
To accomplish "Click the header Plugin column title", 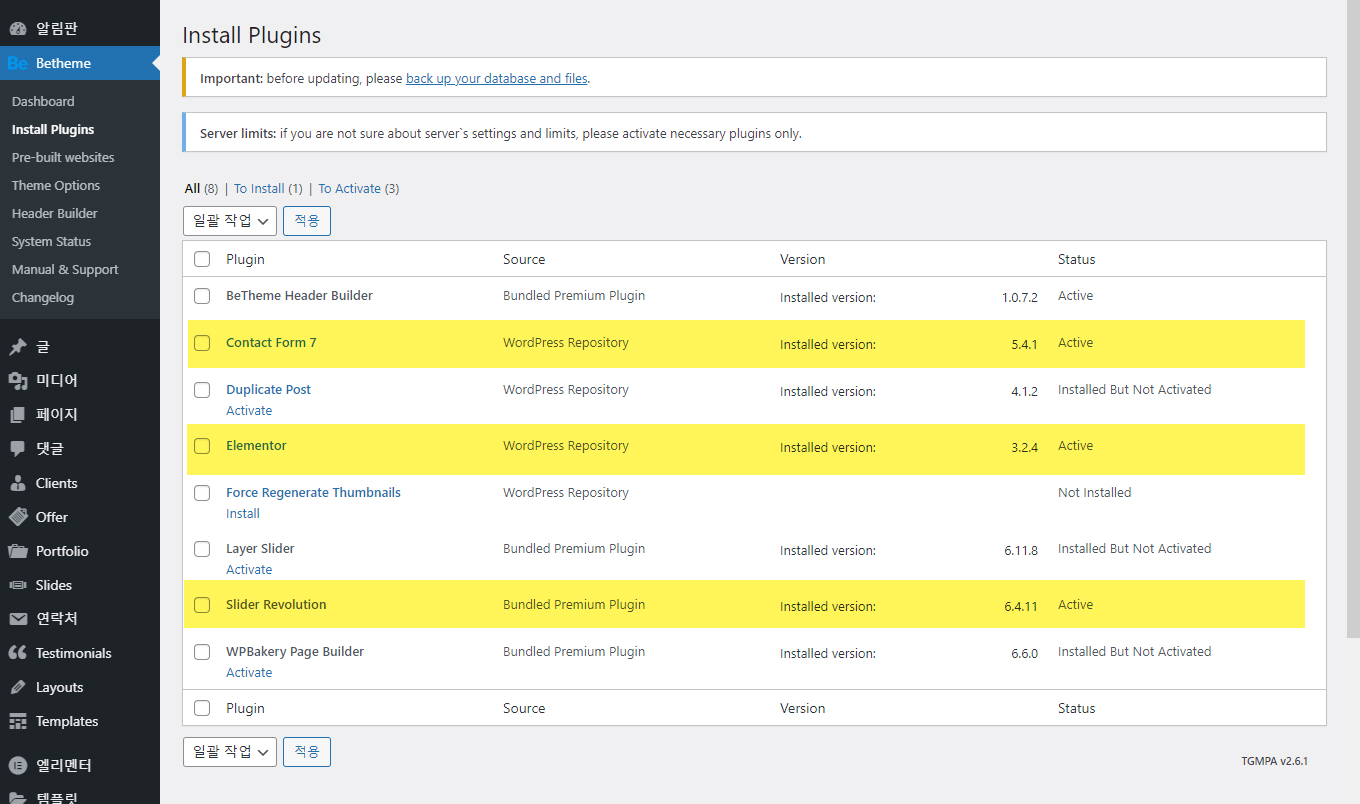I will (x=245, y=259).
